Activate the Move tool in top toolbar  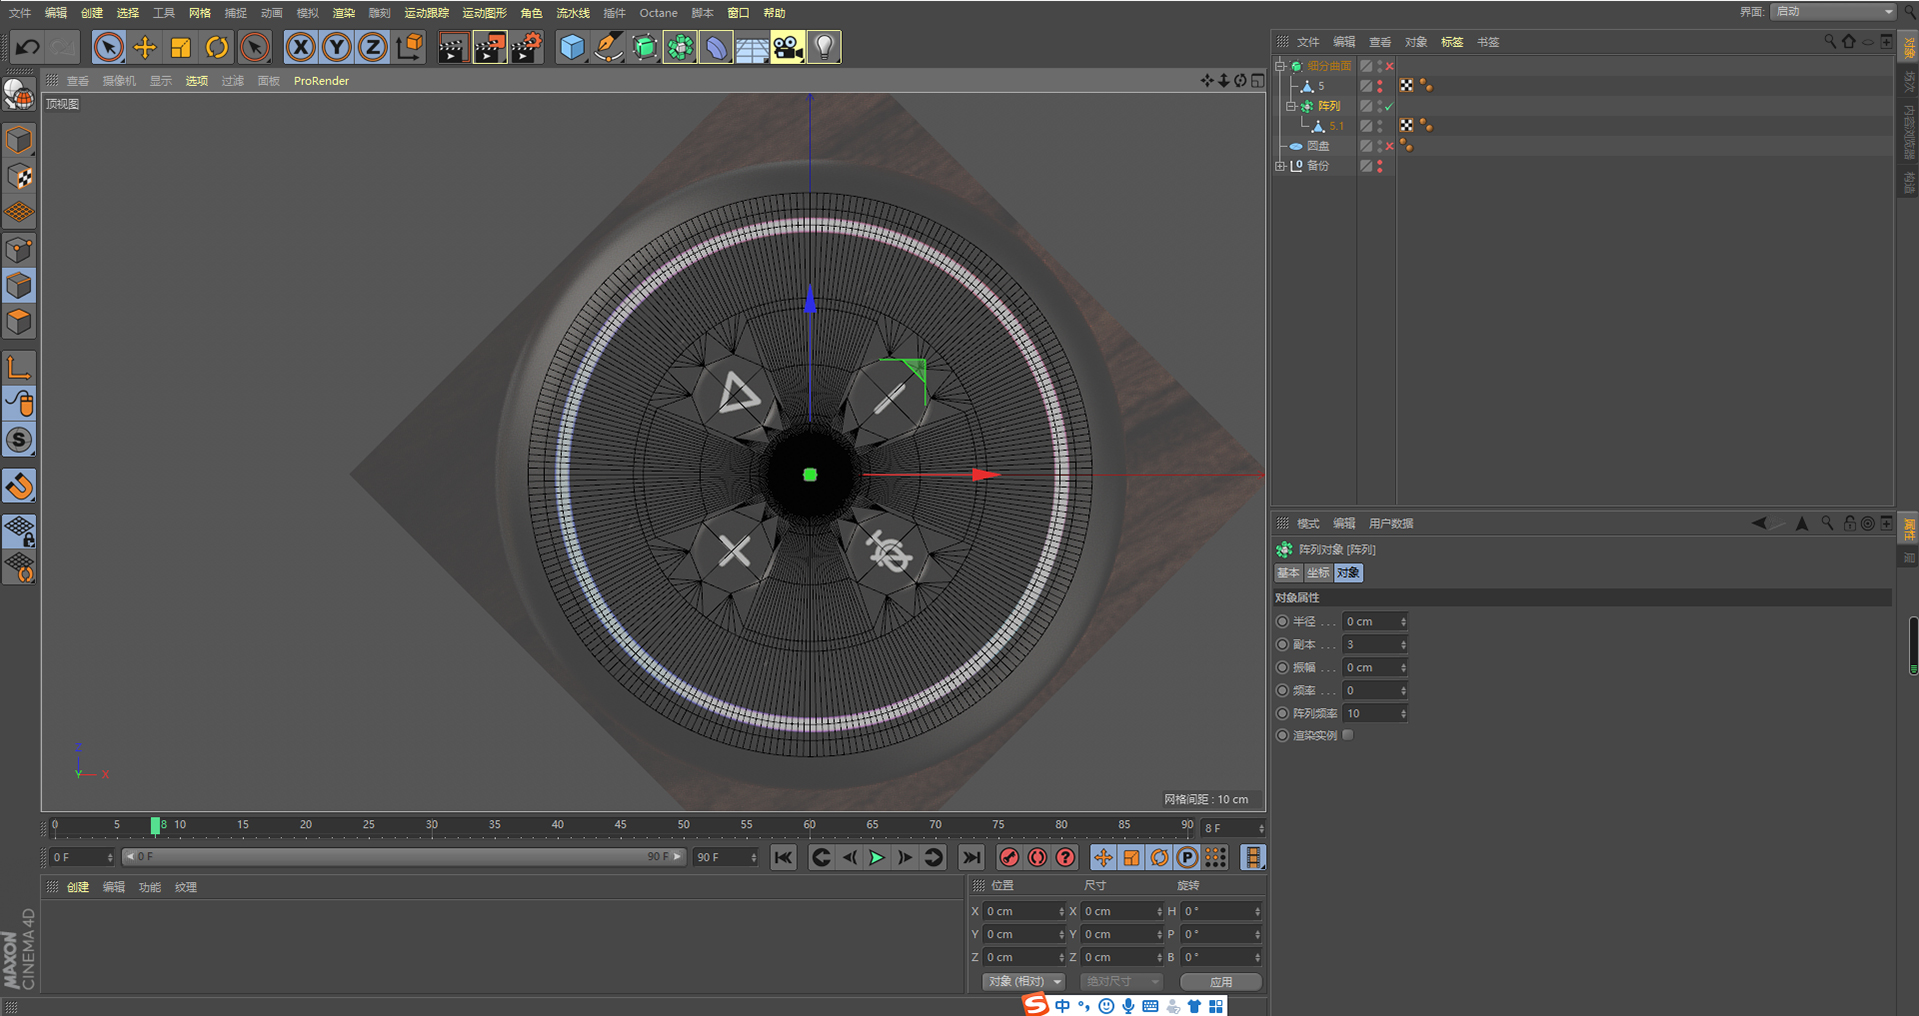pos(145,47)
